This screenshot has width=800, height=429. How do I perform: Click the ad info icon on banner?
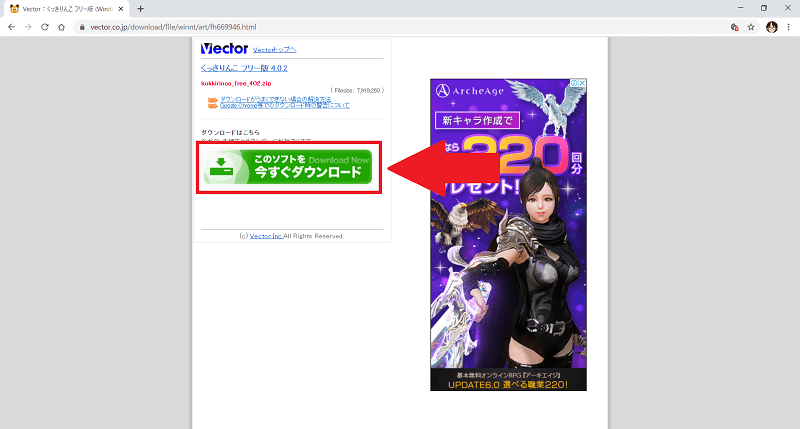[x=574, y=83]
